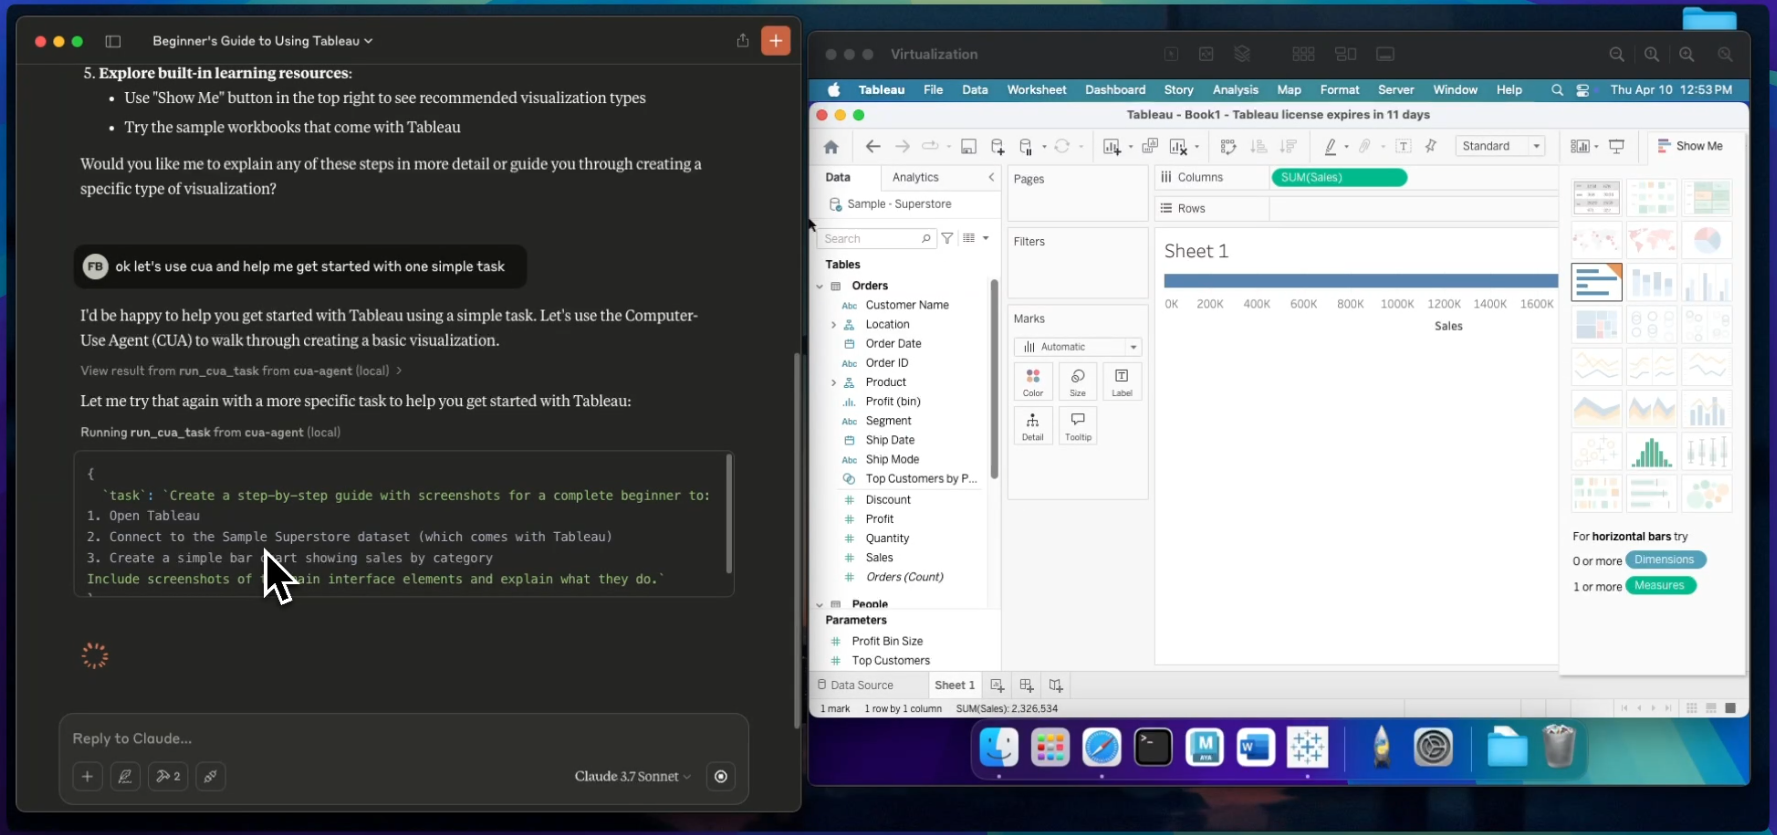Fix axes pin icon in toolbar
Image resolution: width=1777 pixels, height=835 pixels.
point(1431,147)
